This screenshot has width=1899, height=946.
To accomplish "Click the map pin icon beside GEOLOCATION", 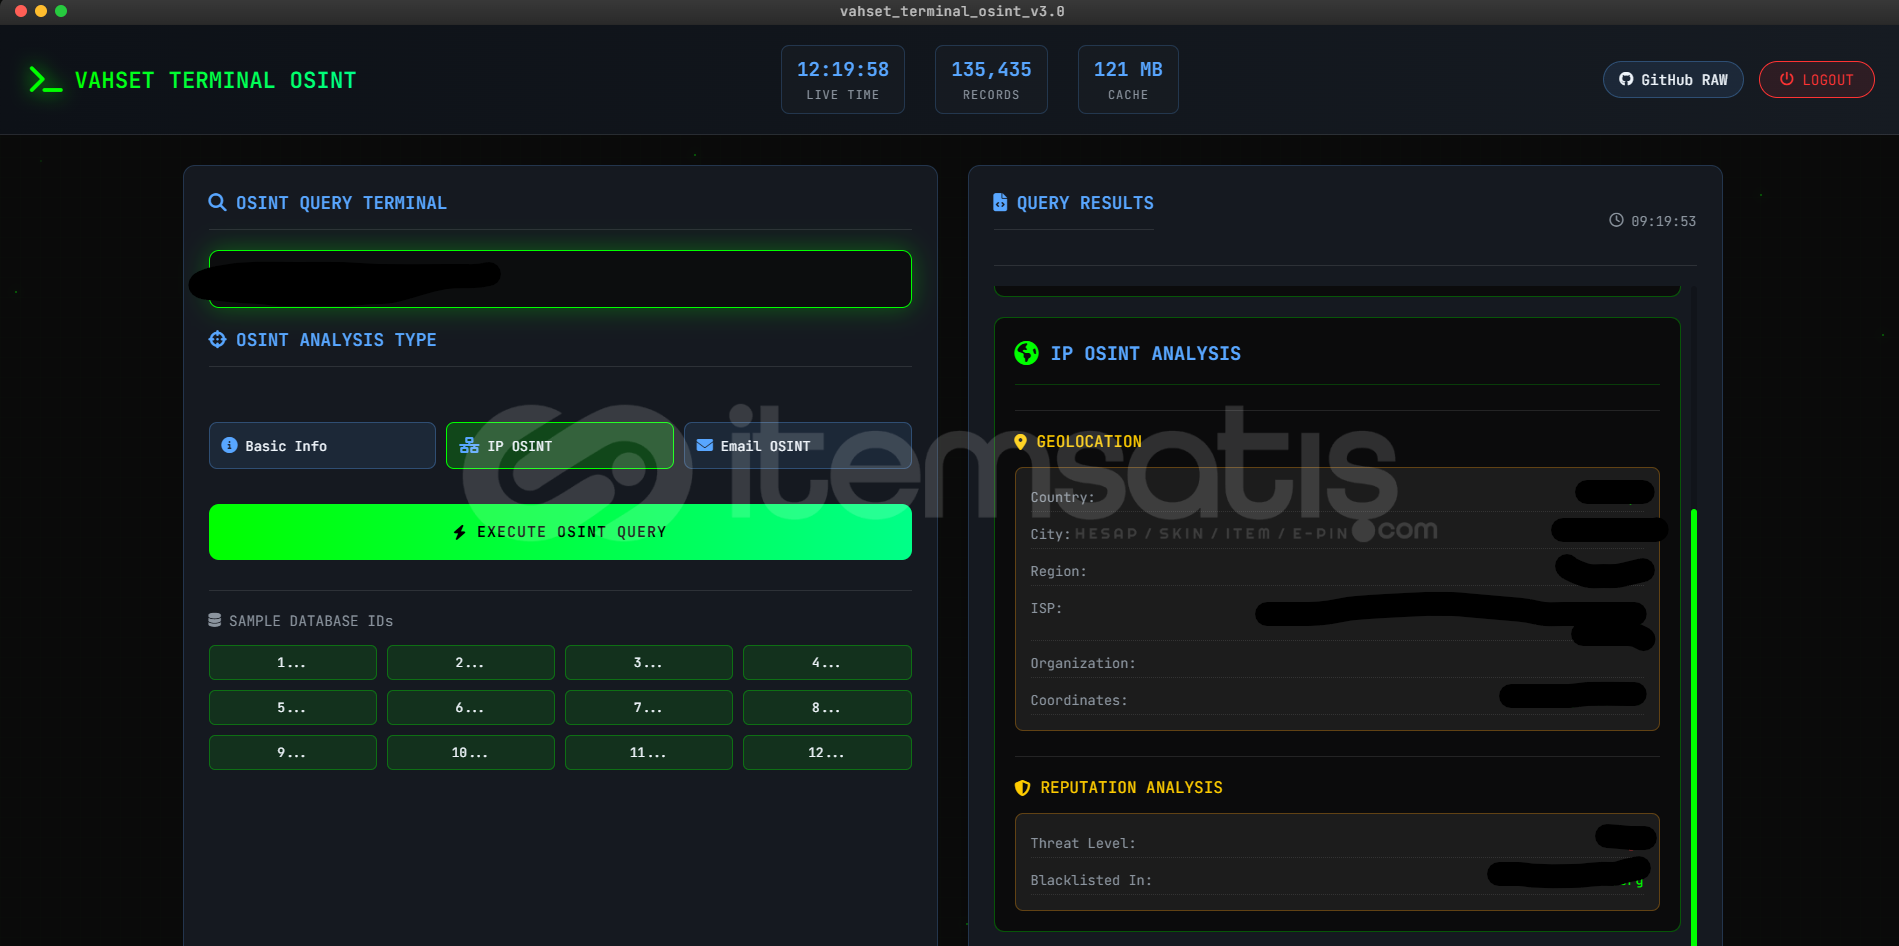I will (x=1020, y=441).
